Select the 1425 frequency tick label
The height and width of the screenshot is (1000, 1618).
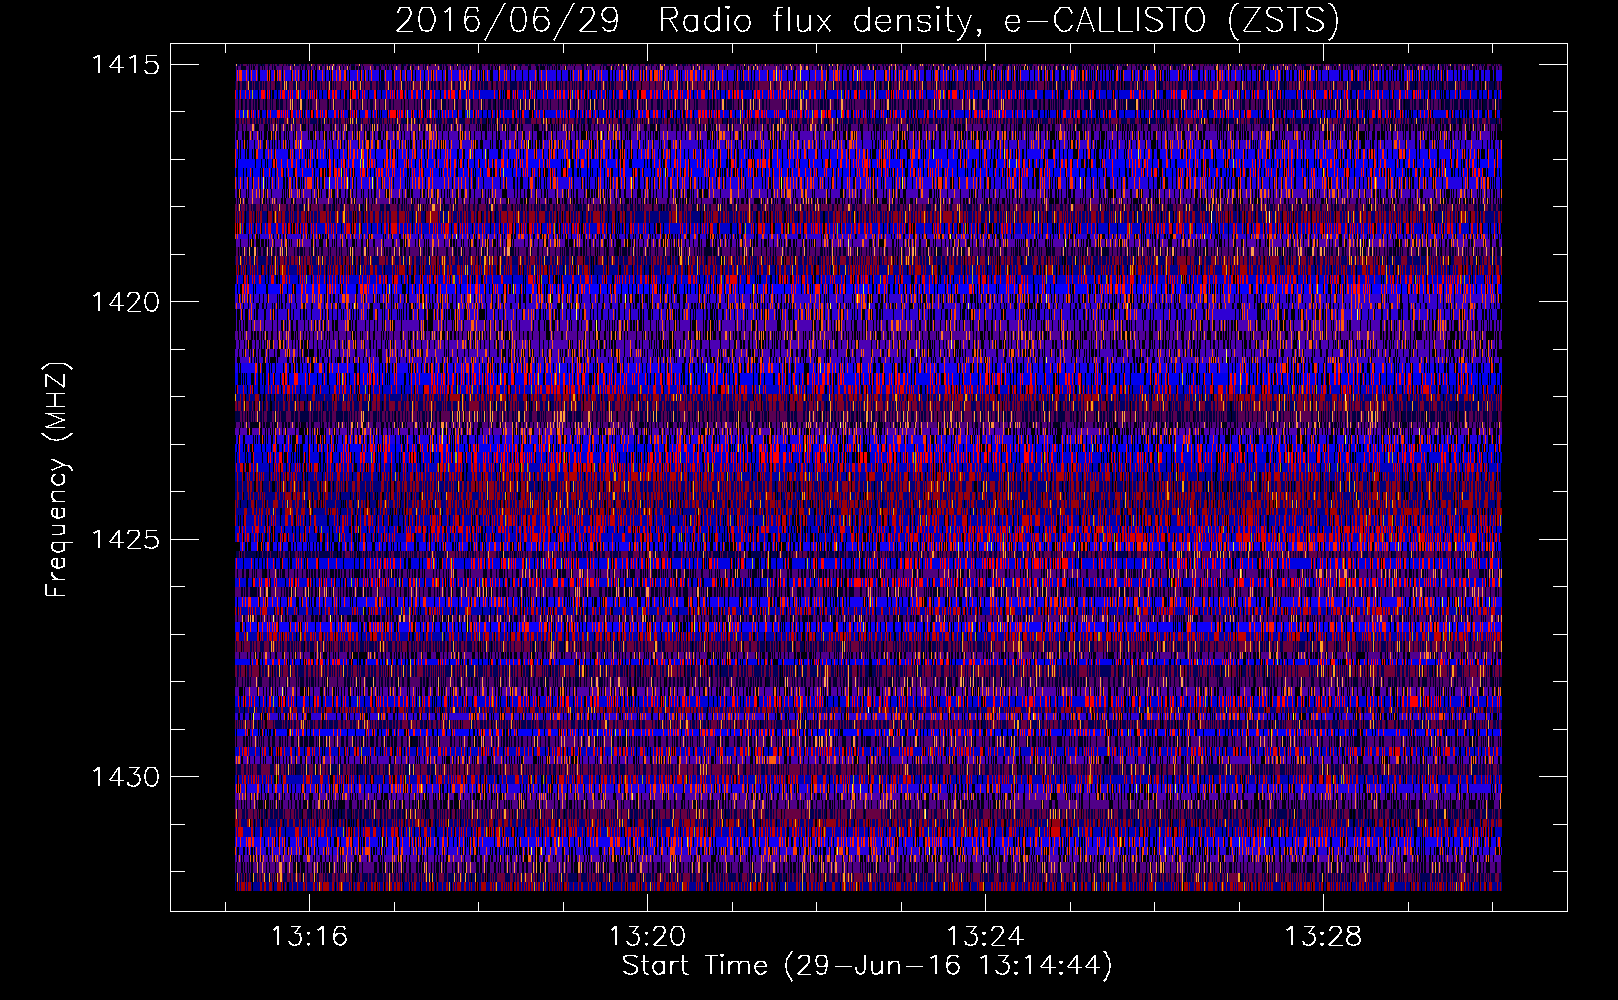coord(126,540)
